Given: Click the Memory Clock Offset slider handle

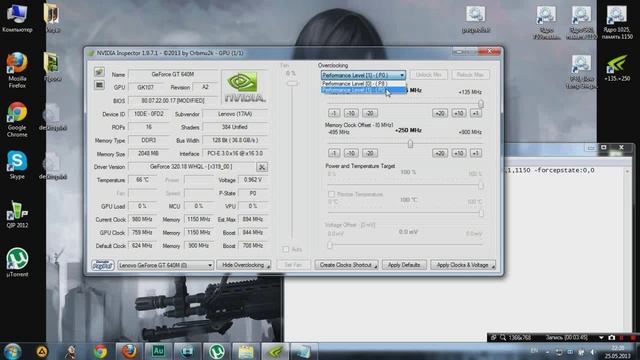Looking at the screenshot, I should tap(410, 144).
